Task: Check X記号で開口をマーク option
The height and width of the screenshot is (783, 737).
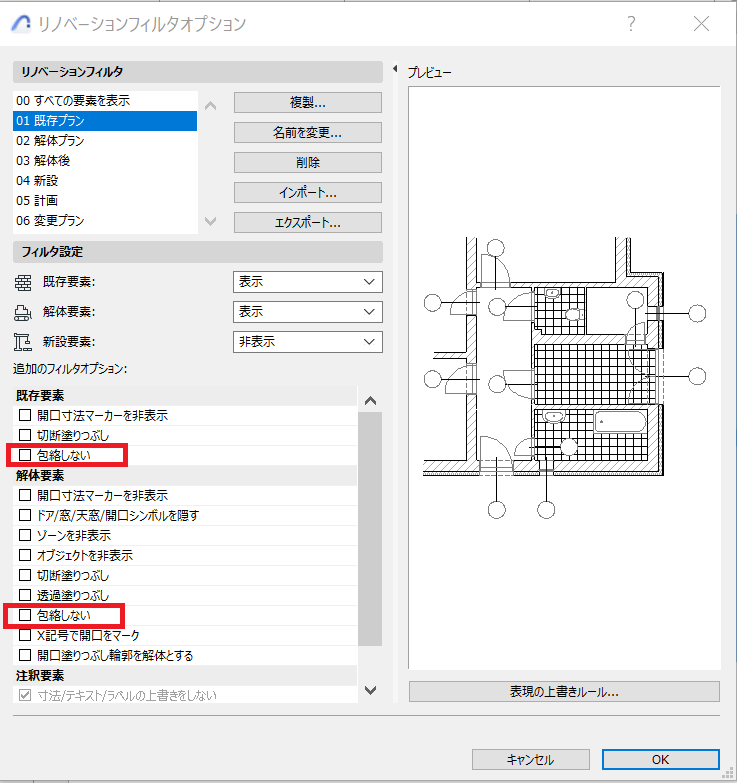Action: point(26,635)
